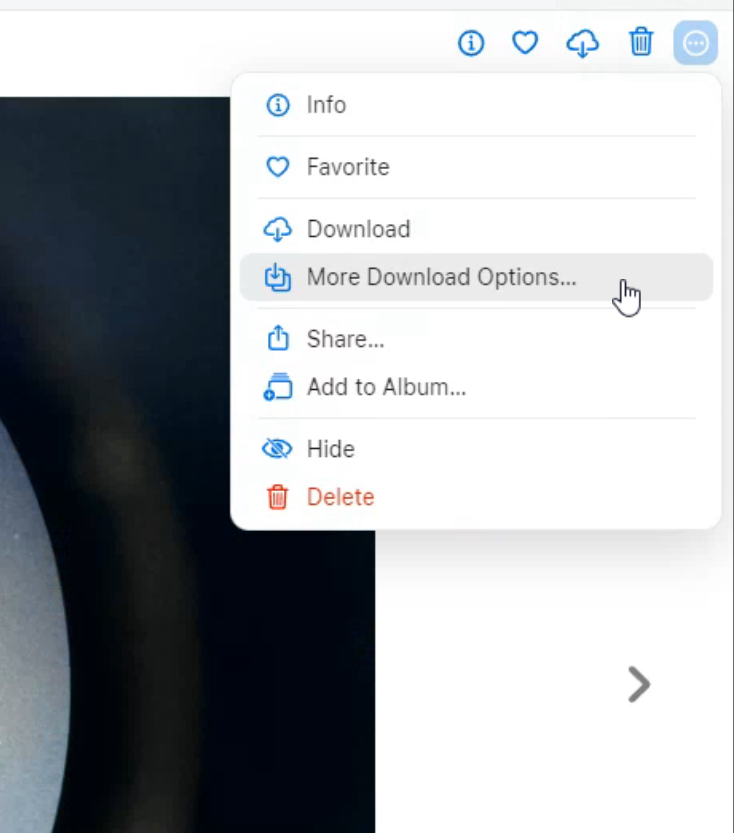The height and width of the screenshot is (833, 734).
Task: Click the cloud download icon in the toolbar
Action: pos(582,43)
